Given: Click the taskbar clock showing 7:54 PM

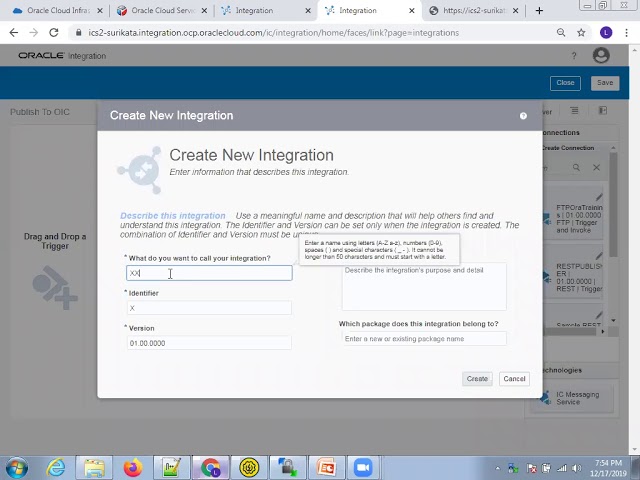Looking at the screenshot, I should click(608, 468).
